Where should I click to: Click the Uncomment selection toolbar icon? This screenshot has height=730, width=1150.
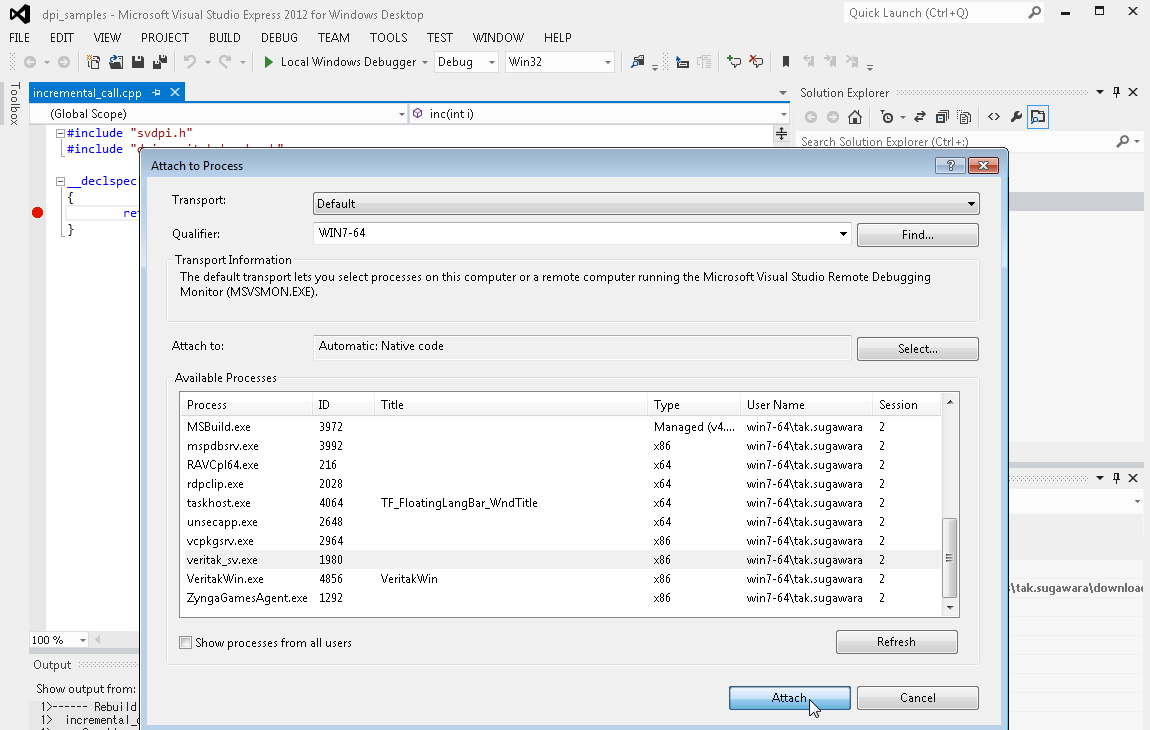coord(756,62)
